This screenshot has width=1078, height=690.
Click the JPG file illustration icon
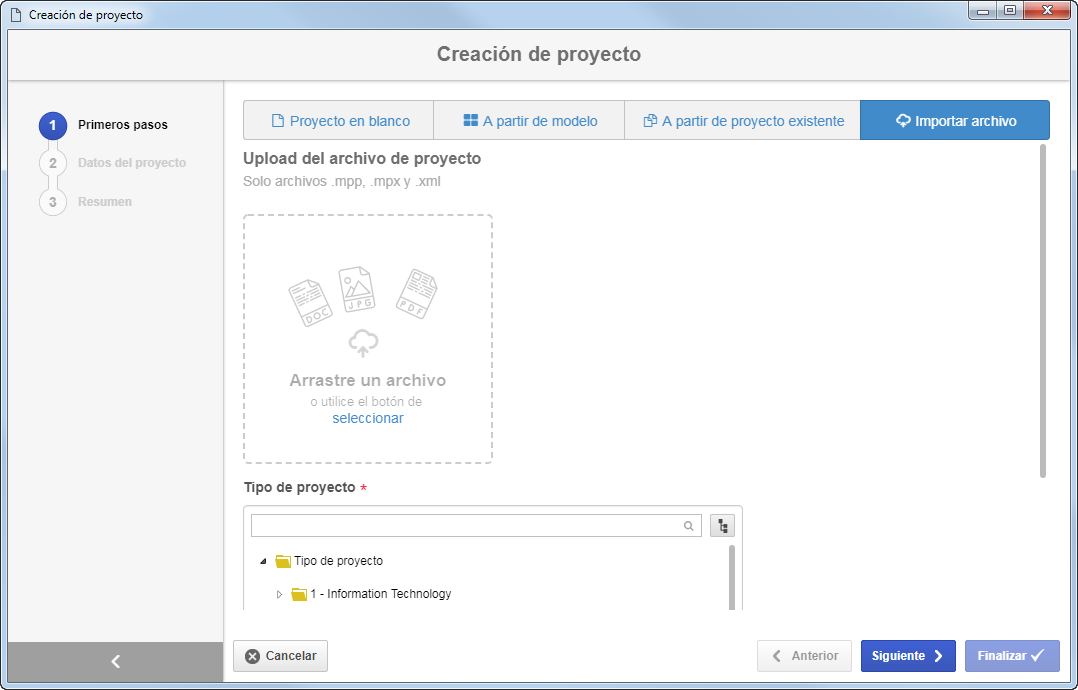357,289
